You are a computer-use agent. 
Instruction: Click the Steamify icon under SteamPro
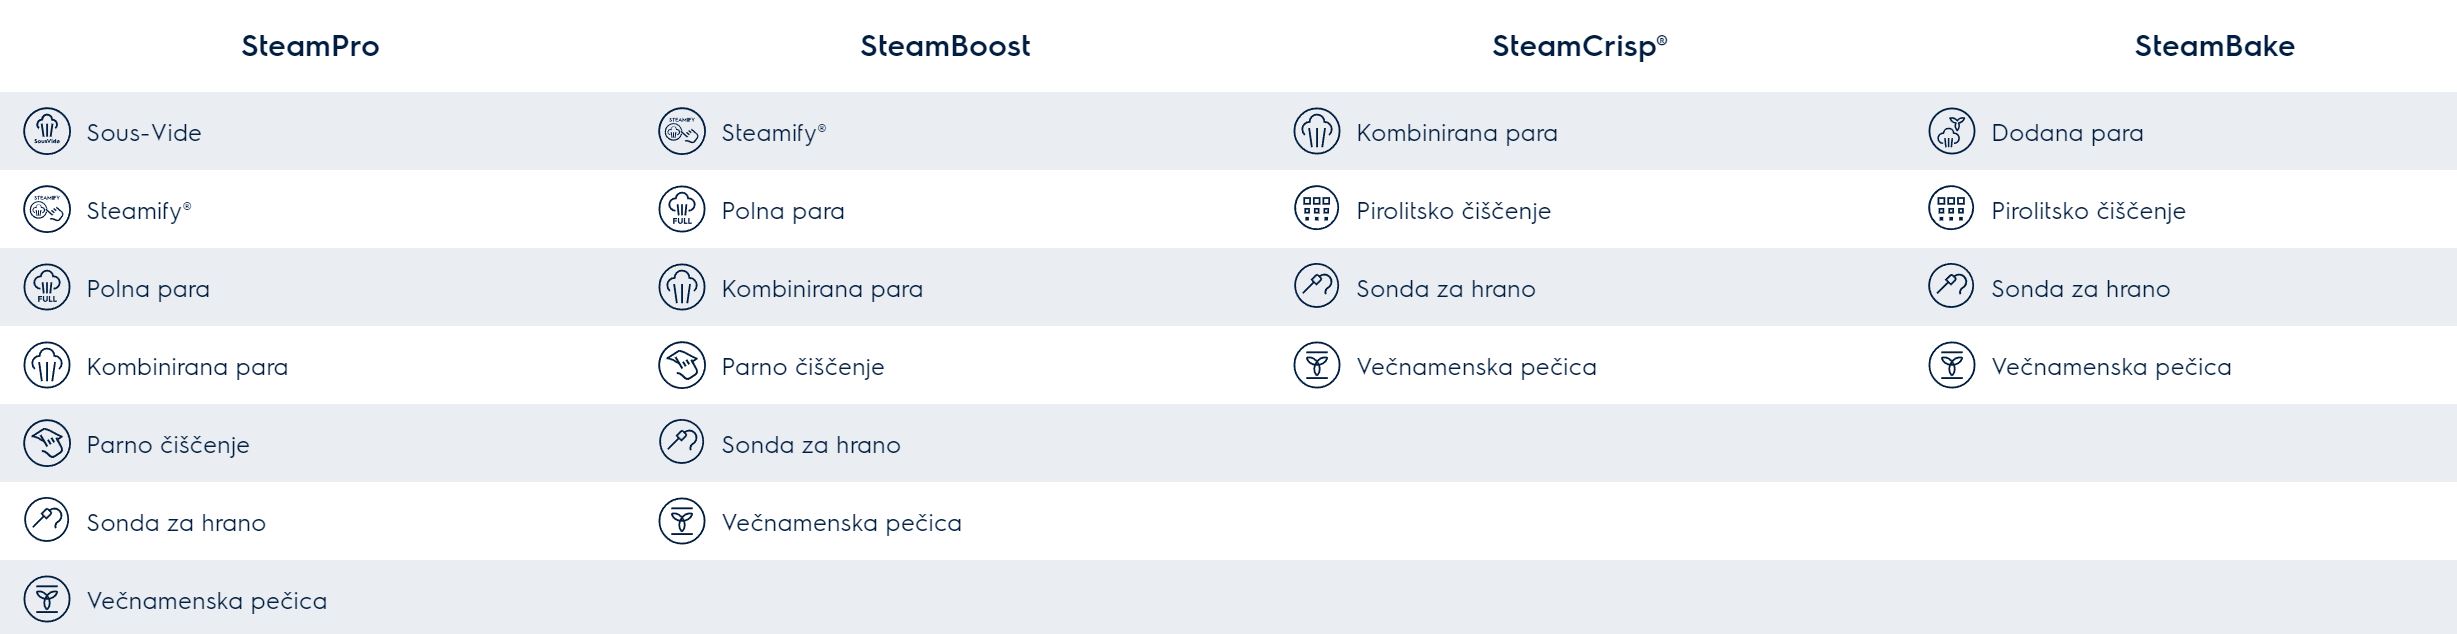[47, 210]
